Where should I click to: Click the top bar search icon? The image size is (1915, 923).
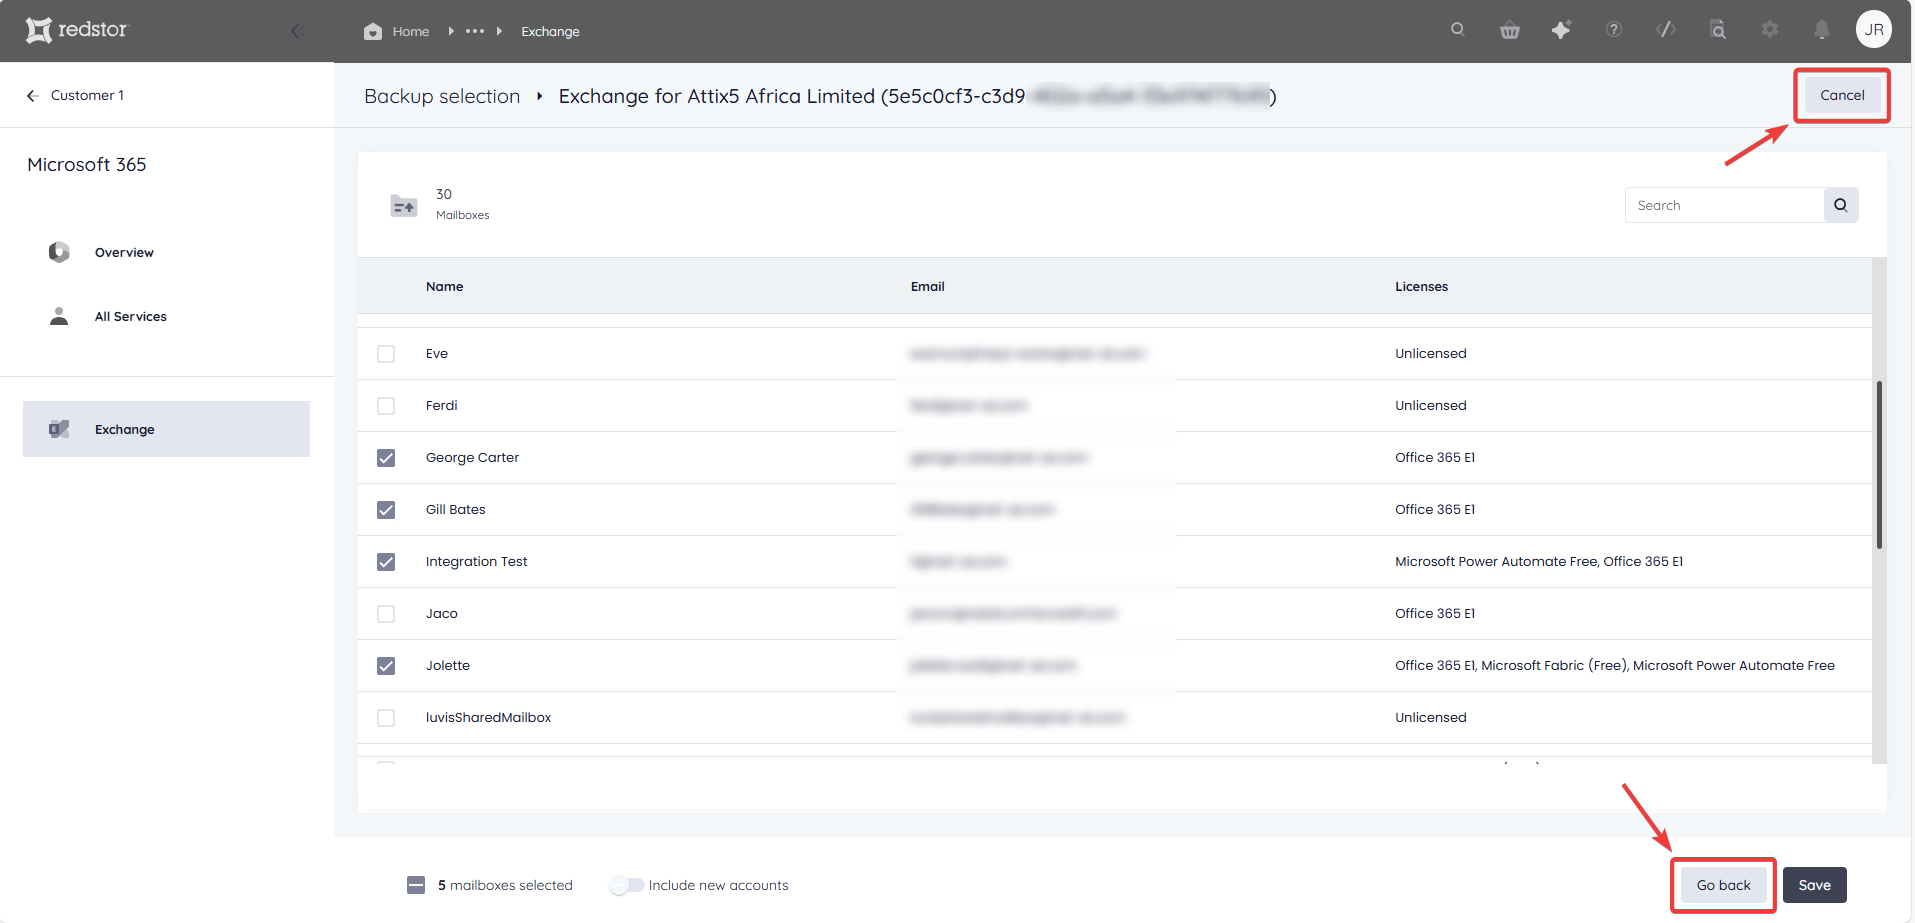coord(1458,29)
